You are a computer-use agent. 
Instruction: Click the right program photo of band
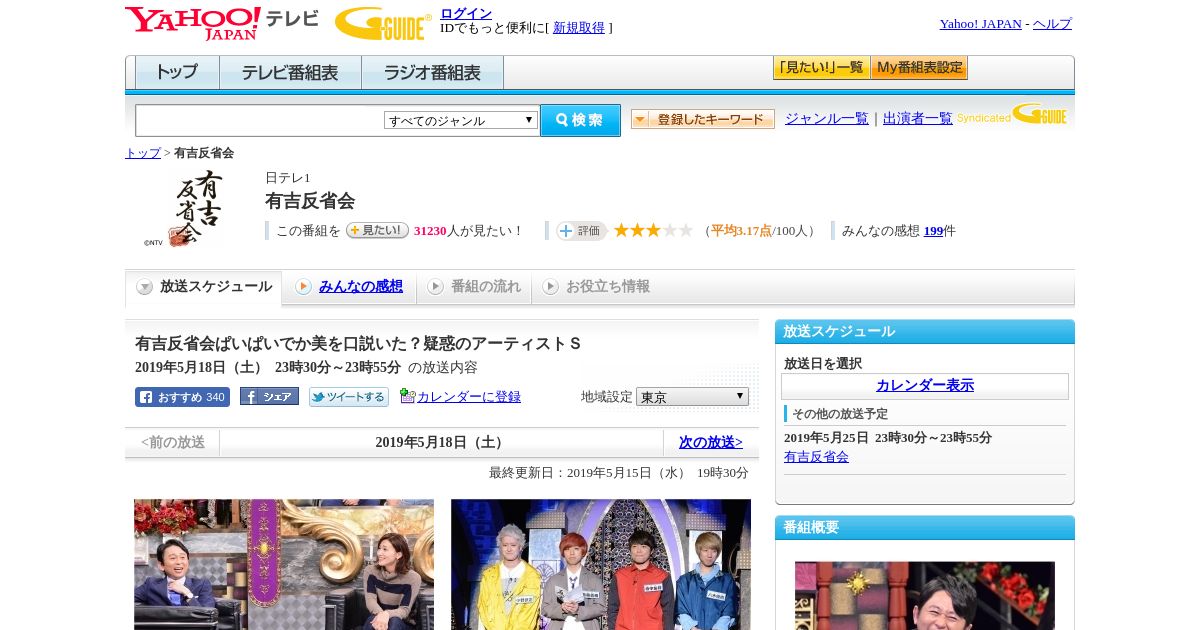[x=601, y=565]
